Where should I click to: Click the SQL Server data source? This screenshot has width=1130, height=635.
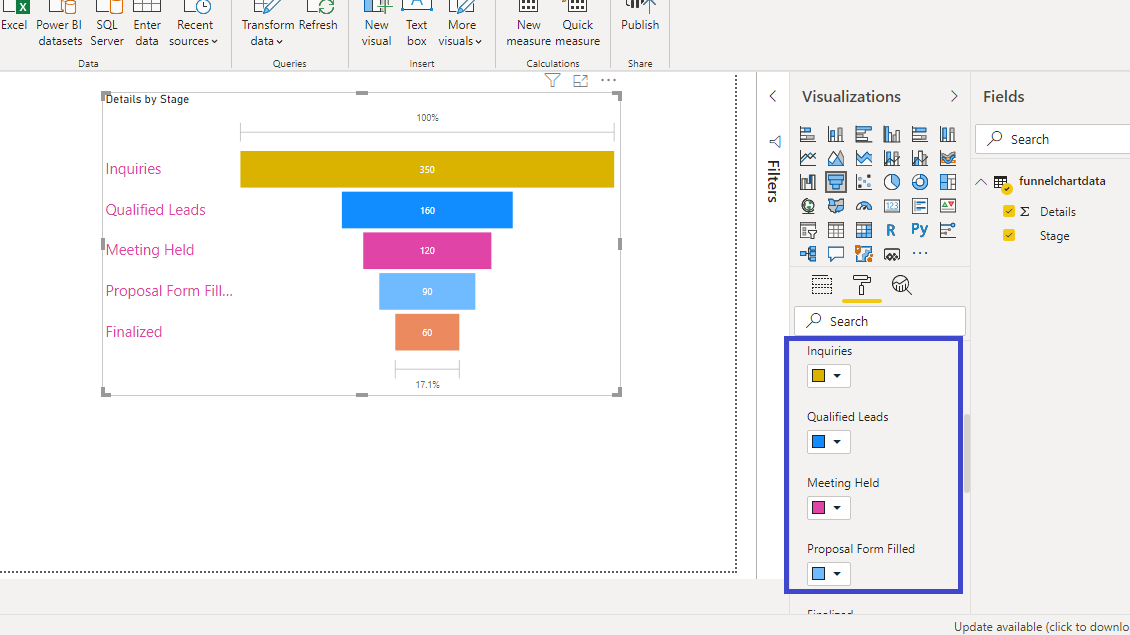(x=107, y=25)
